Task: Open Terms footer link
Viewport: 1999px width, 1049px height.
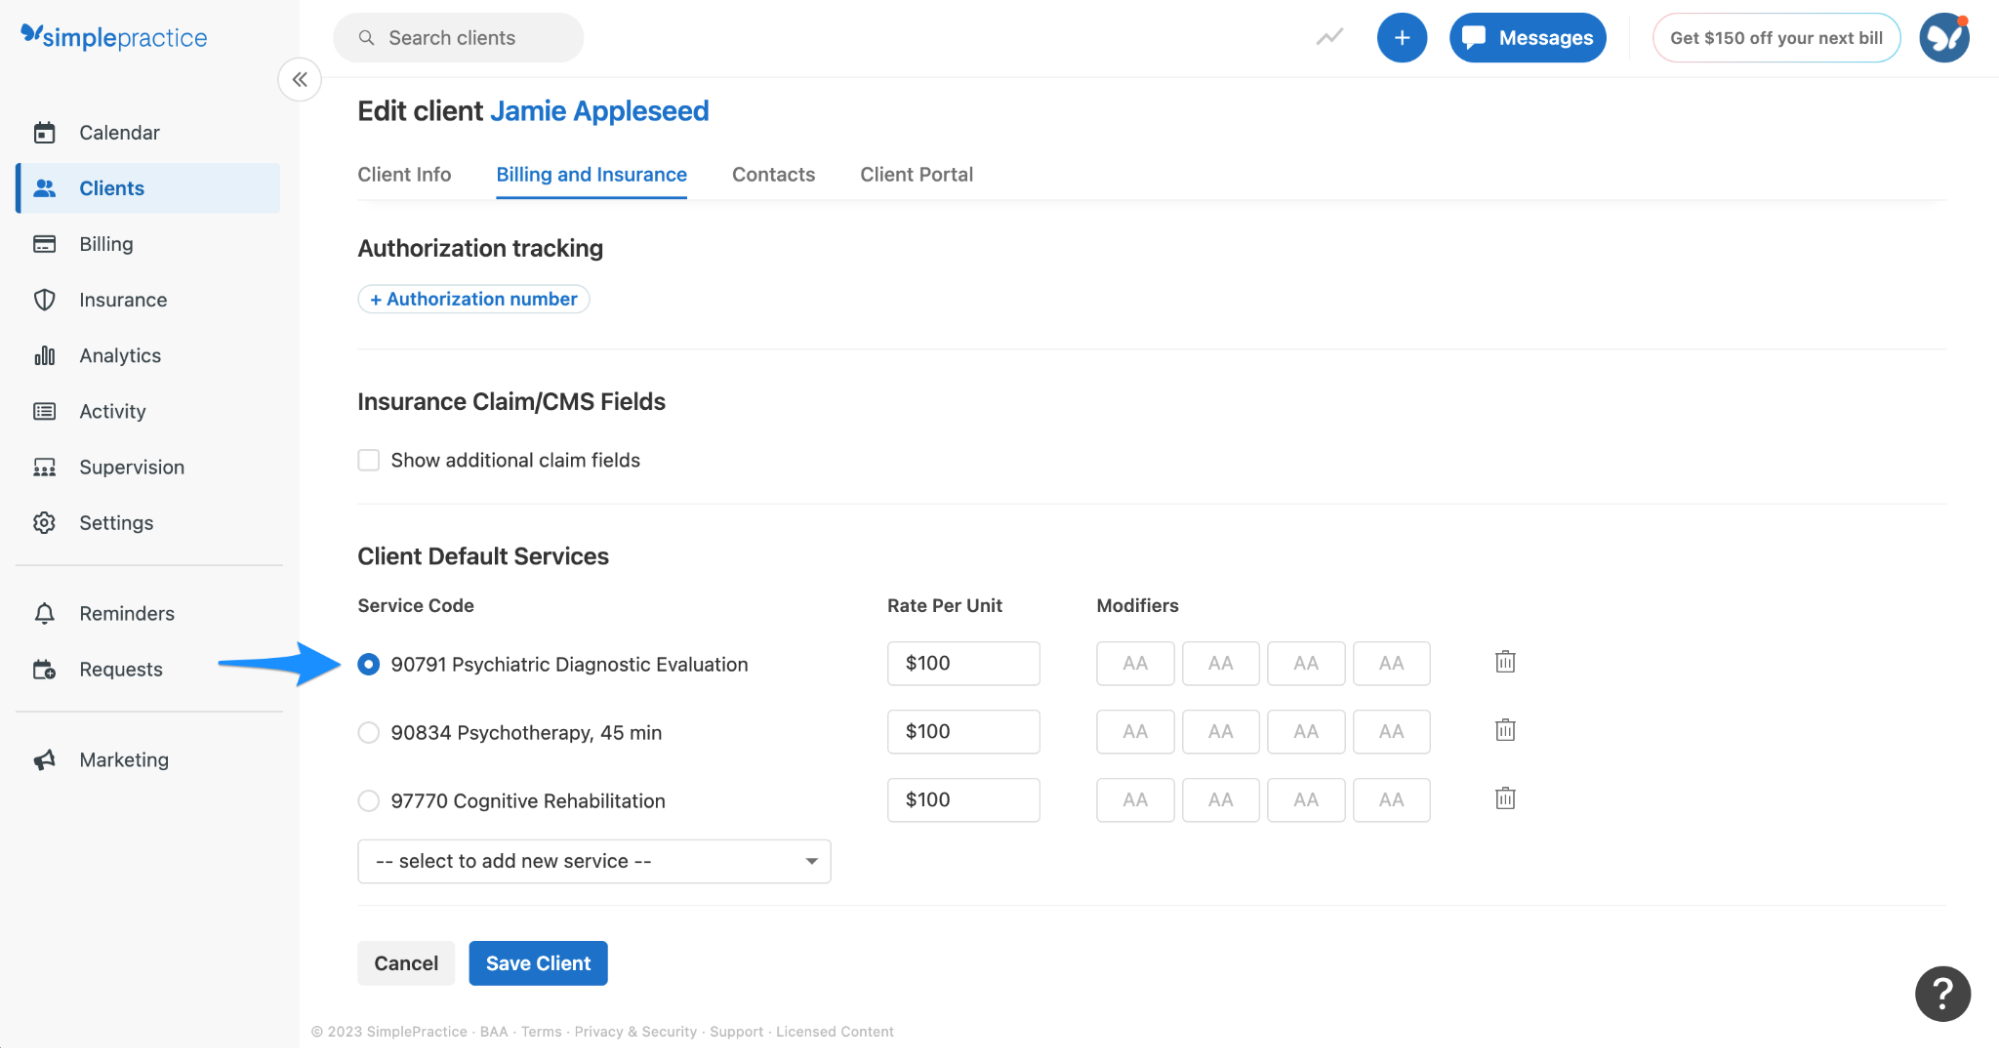Action: (541, 1032)
